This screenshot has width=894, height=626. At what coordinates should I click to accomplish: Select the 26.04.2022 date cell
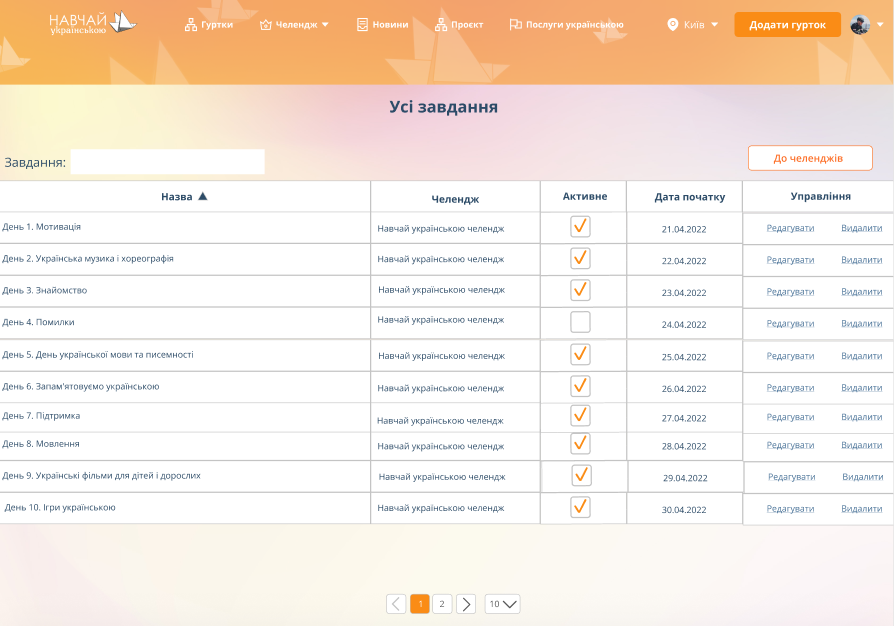684,389
